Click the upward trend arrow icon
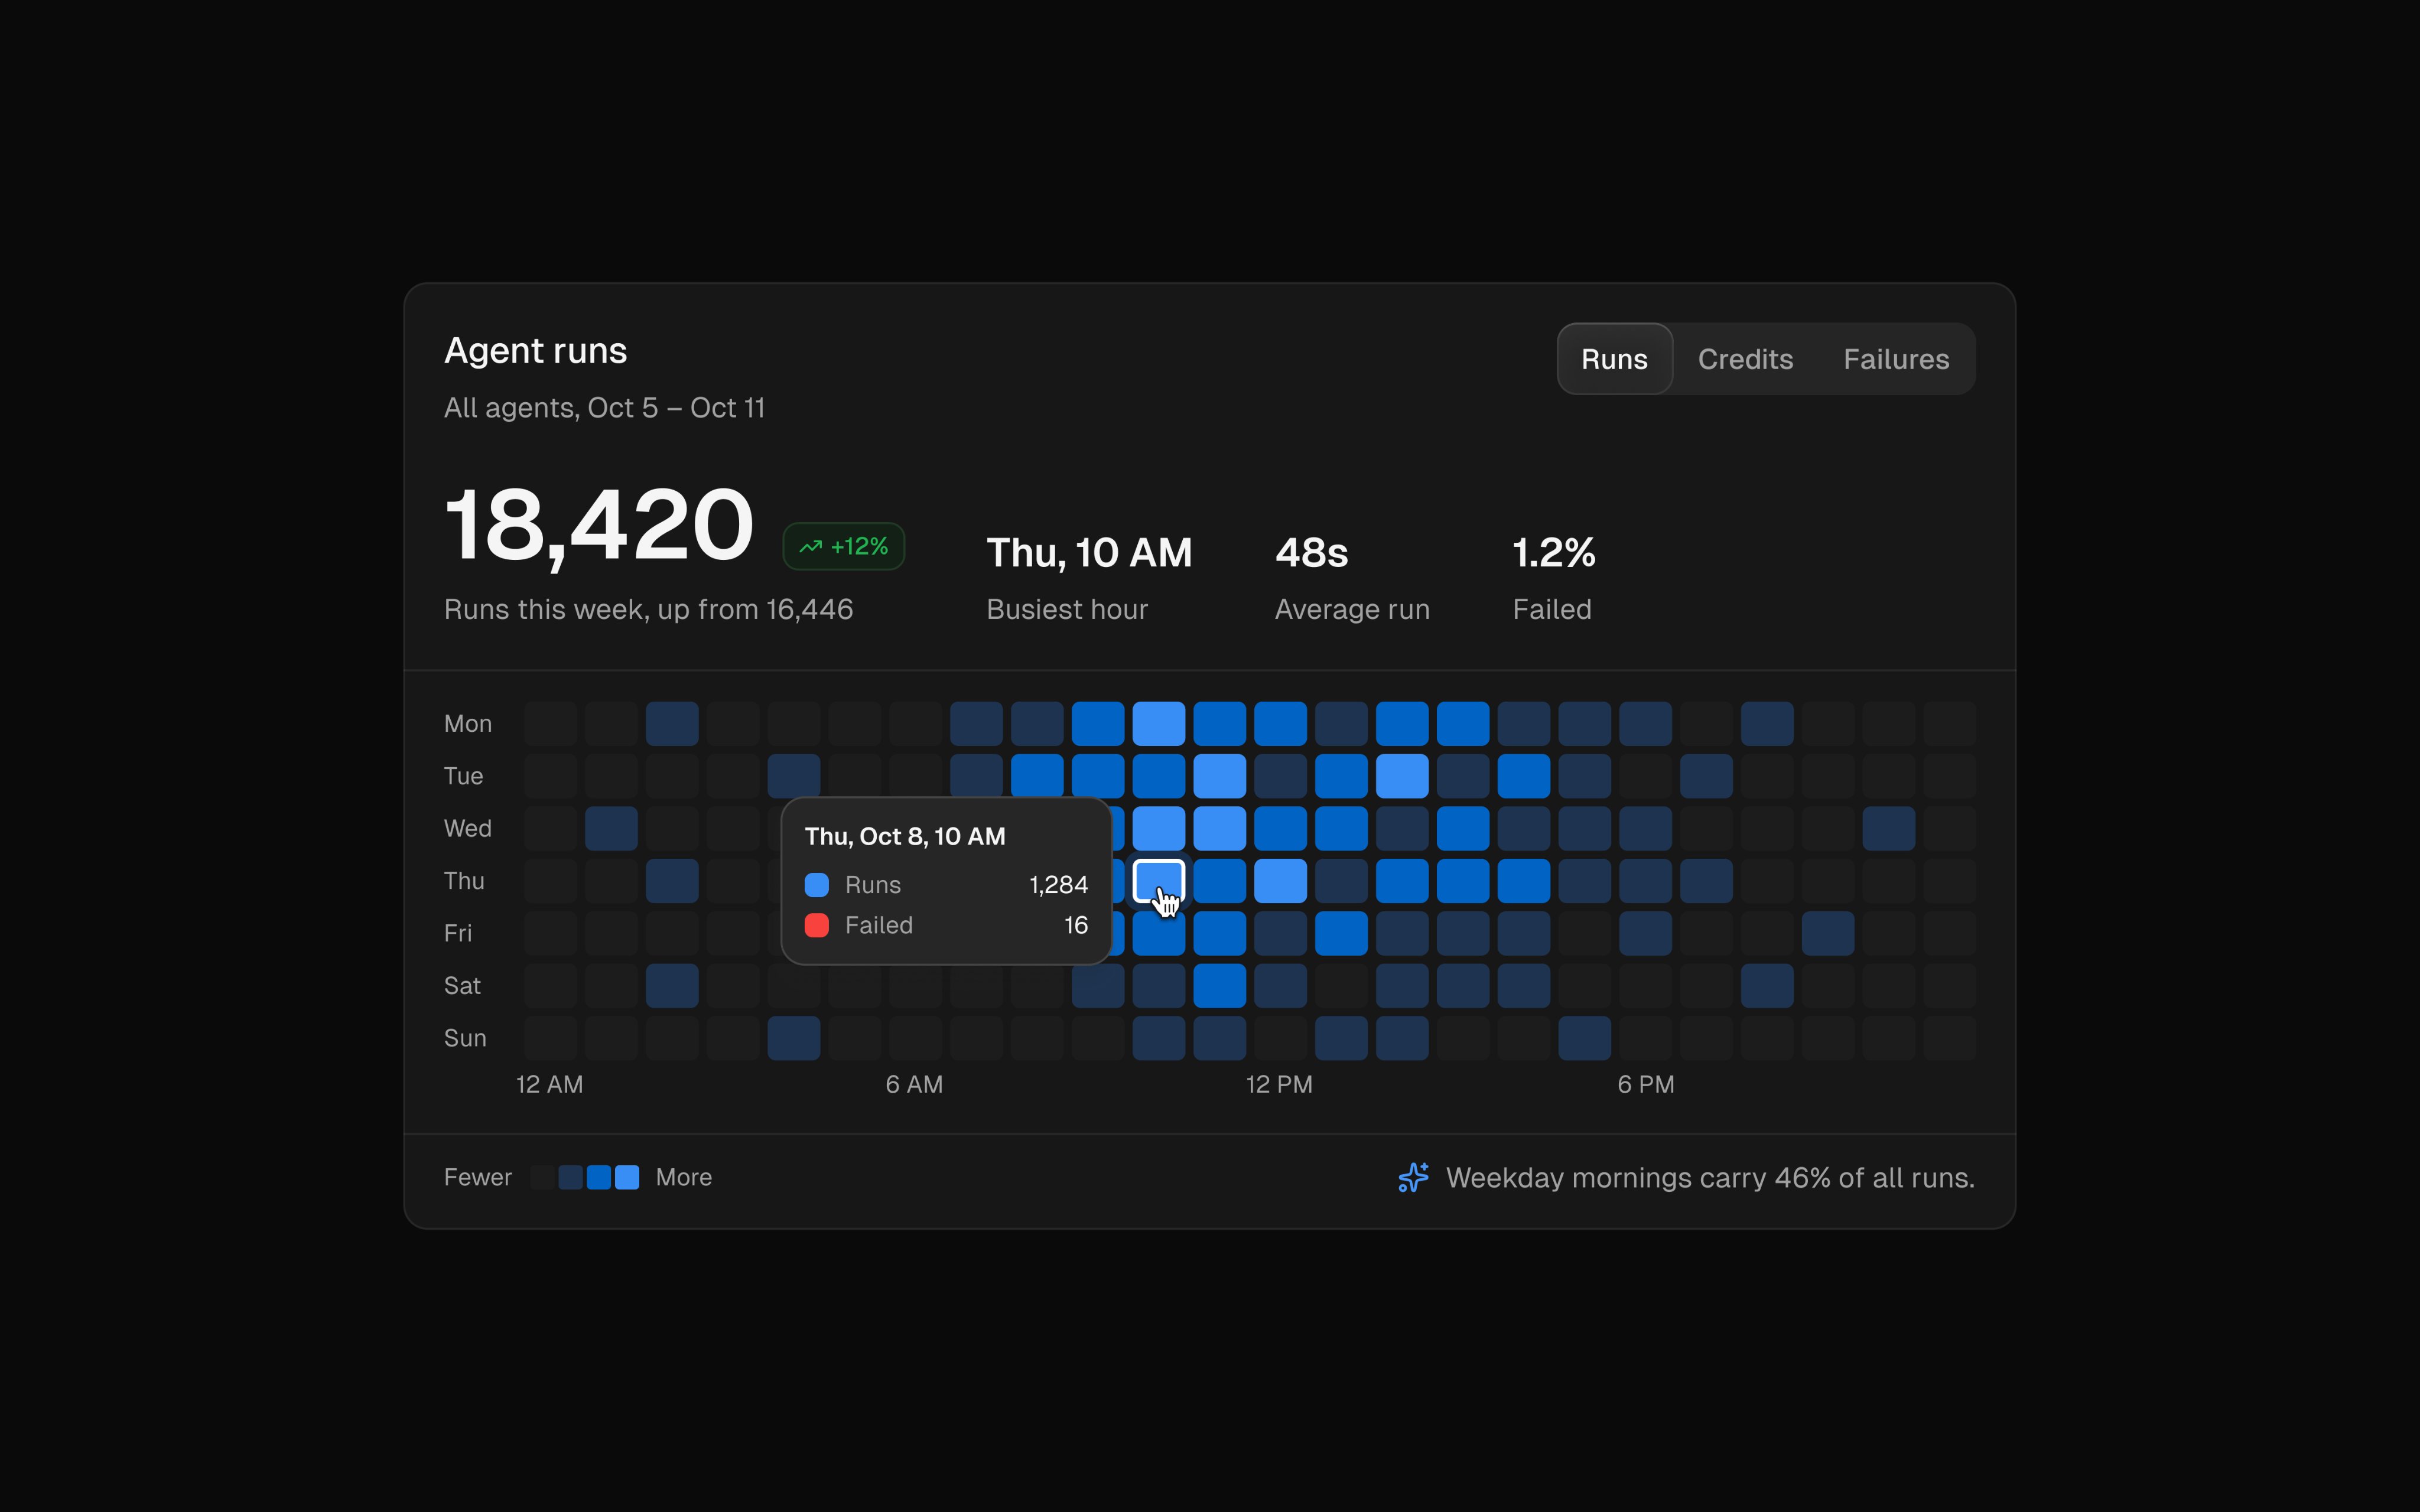2420x1512 pixels. tap(811, 546)
